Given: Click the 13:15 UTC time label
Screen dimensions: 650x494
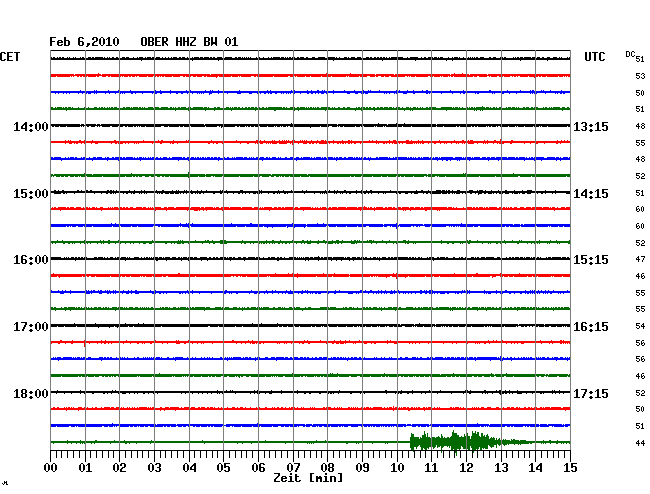Looking at the screenshot, I should 591,126.
